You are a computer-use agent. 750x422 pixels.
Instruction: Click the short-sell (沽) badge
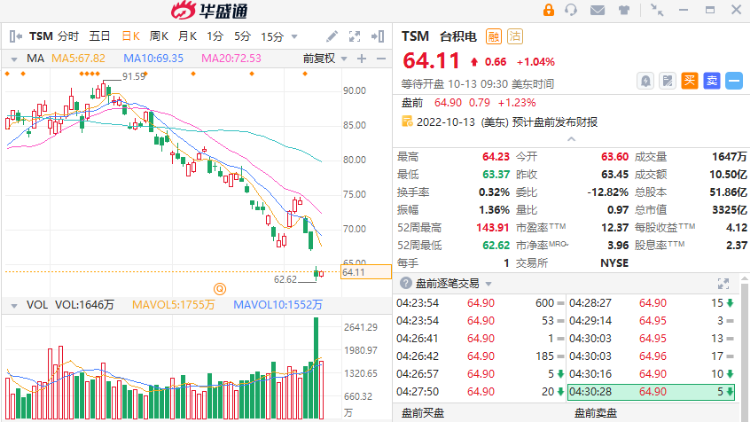[515, 36]
